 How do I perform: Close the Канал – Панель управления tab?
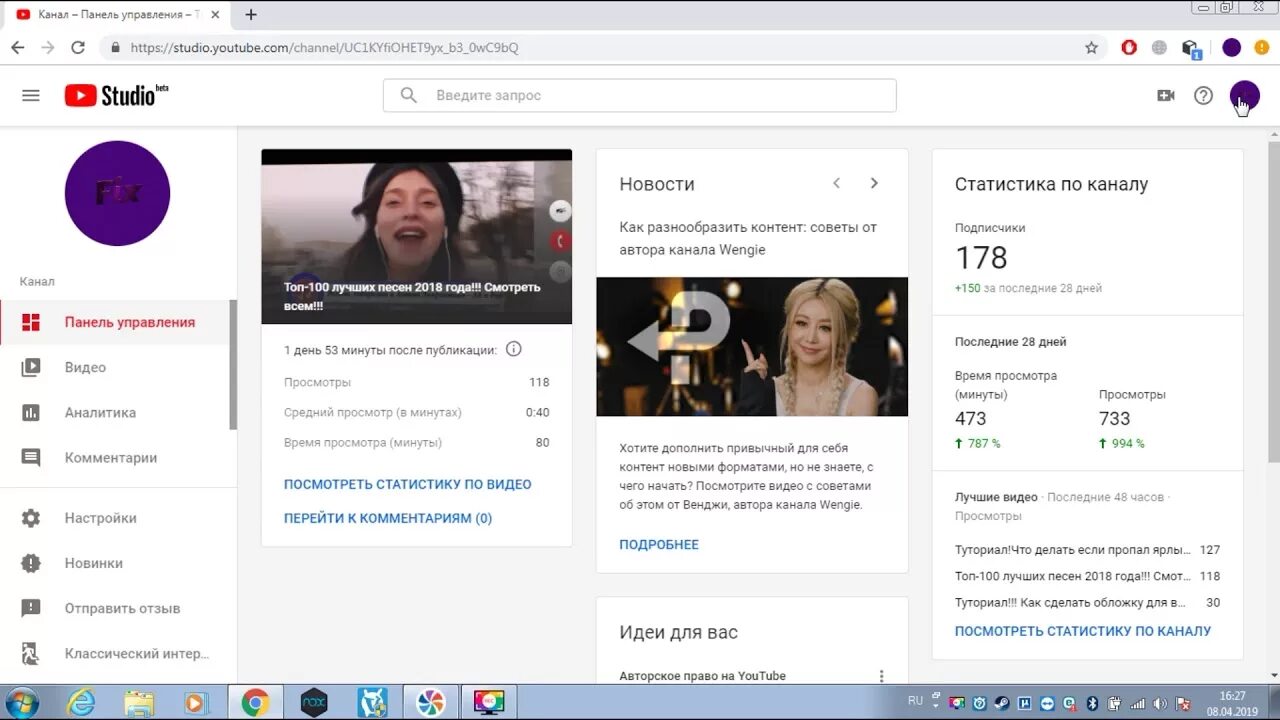pyautogui.click(x=216, y=15)
